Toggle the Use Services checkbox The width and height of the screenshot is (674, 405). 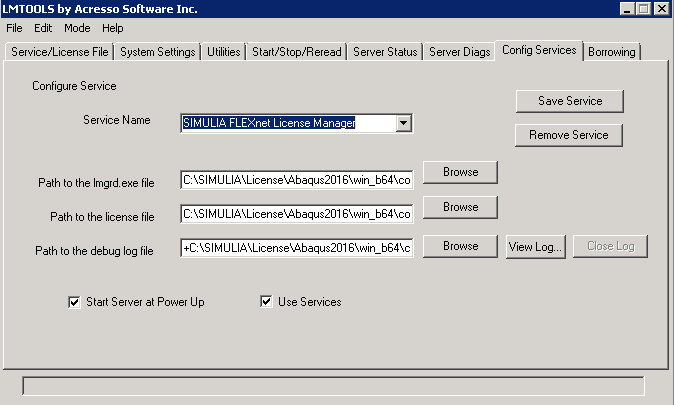pos(267,302)
